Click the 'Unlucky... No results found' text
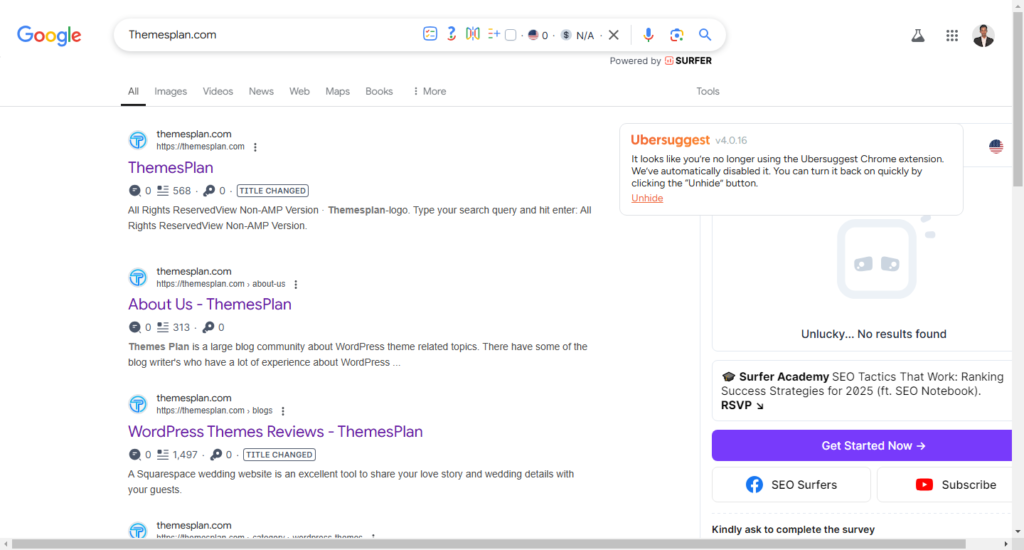Screen dimensions: 1024x550 tap(874, 334)
